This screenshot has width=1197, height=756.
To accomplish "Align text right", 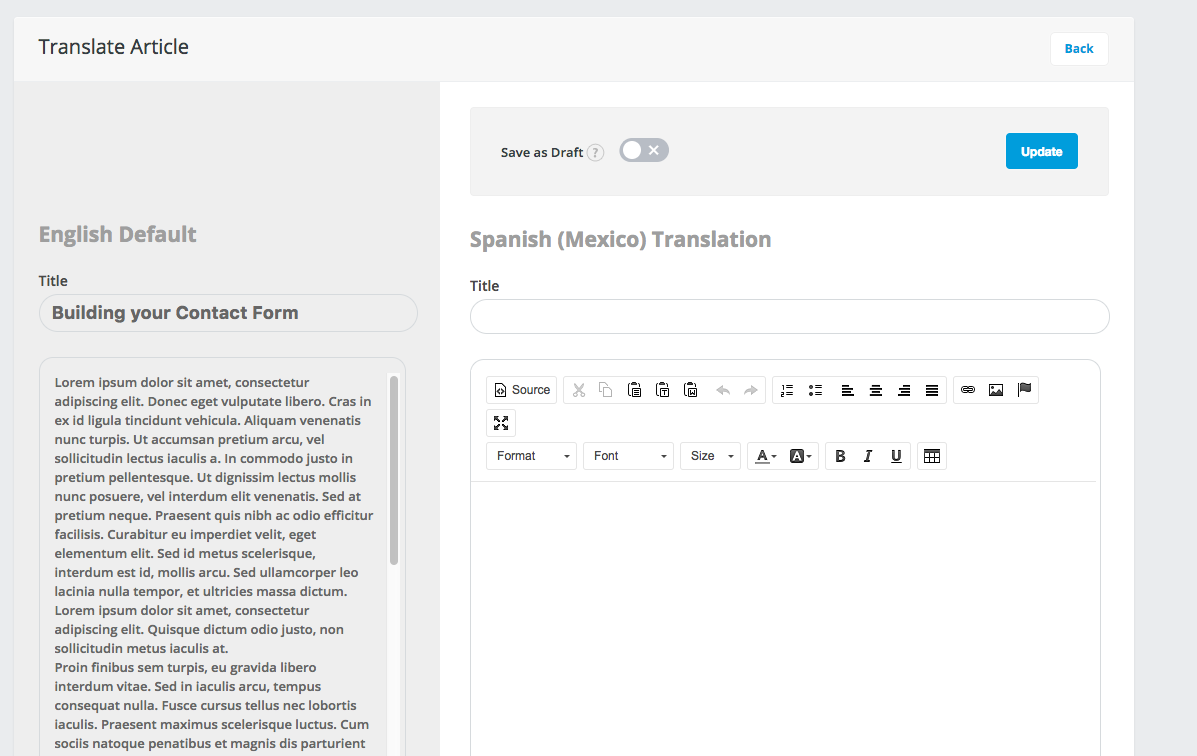I will click(x=904, y=390).
